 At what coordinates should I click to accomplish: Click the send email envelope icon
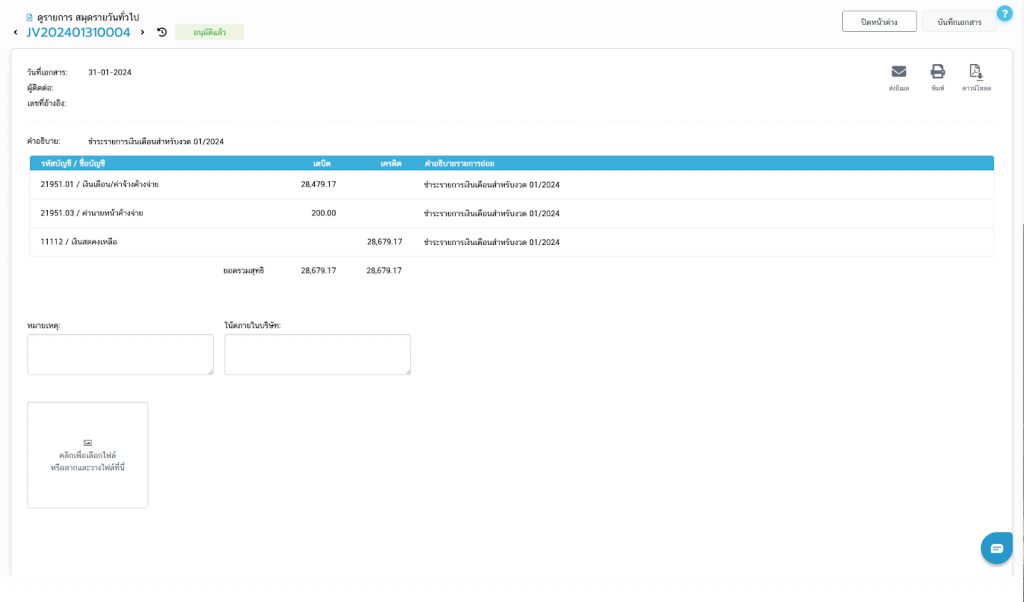[x=898, y=72]
